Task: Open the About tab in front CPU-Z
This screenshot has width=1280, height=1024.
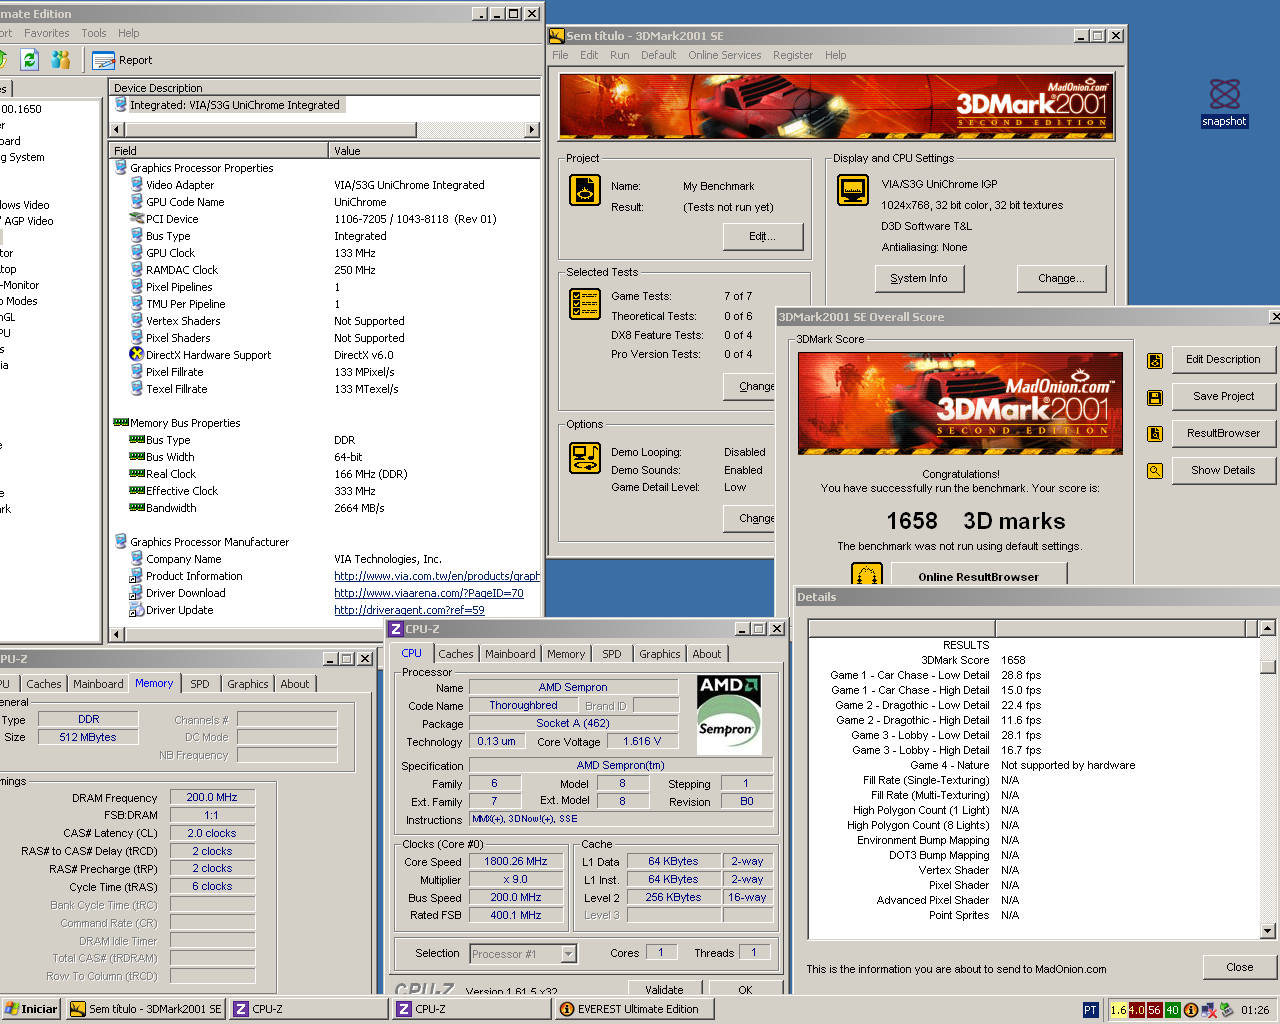Action: click(707, 654)
